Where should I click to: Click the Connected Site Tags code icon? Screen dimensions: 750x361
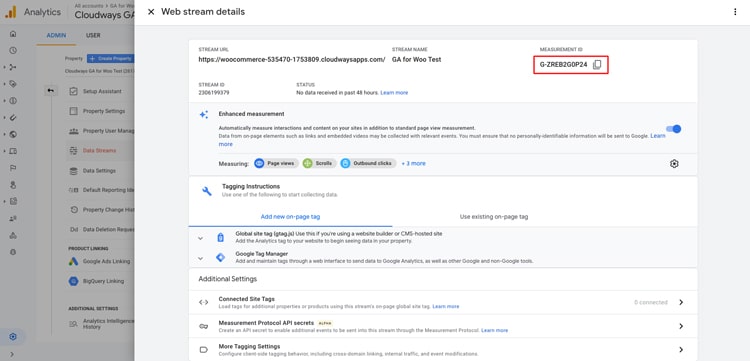(x=203, y=302)
